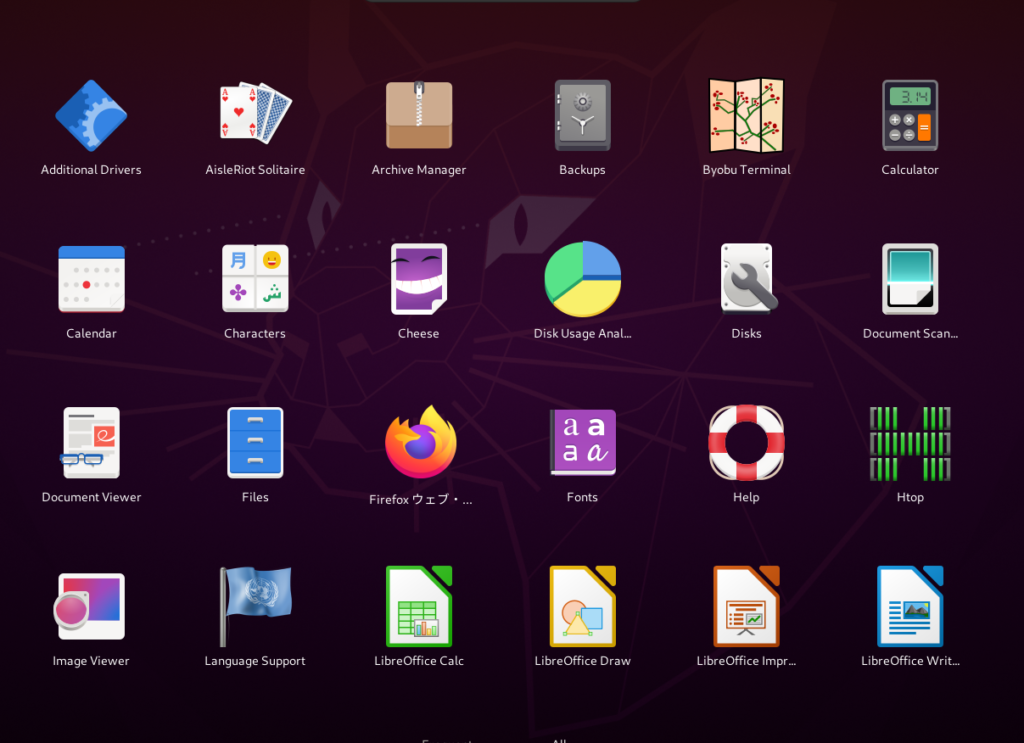
Task: Open LibreOffice Writer
Action: click(910, 607)
